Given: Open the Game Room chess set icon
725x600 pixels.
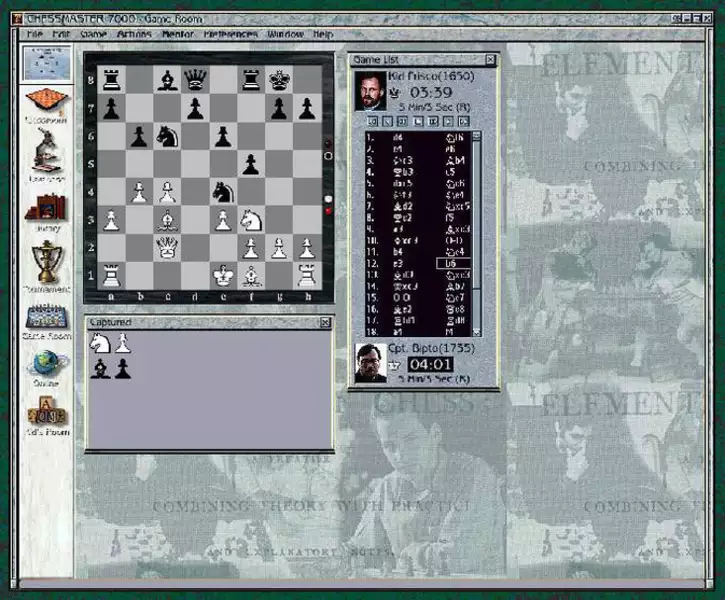Looking at the screenshot, I should click(46, 321).
